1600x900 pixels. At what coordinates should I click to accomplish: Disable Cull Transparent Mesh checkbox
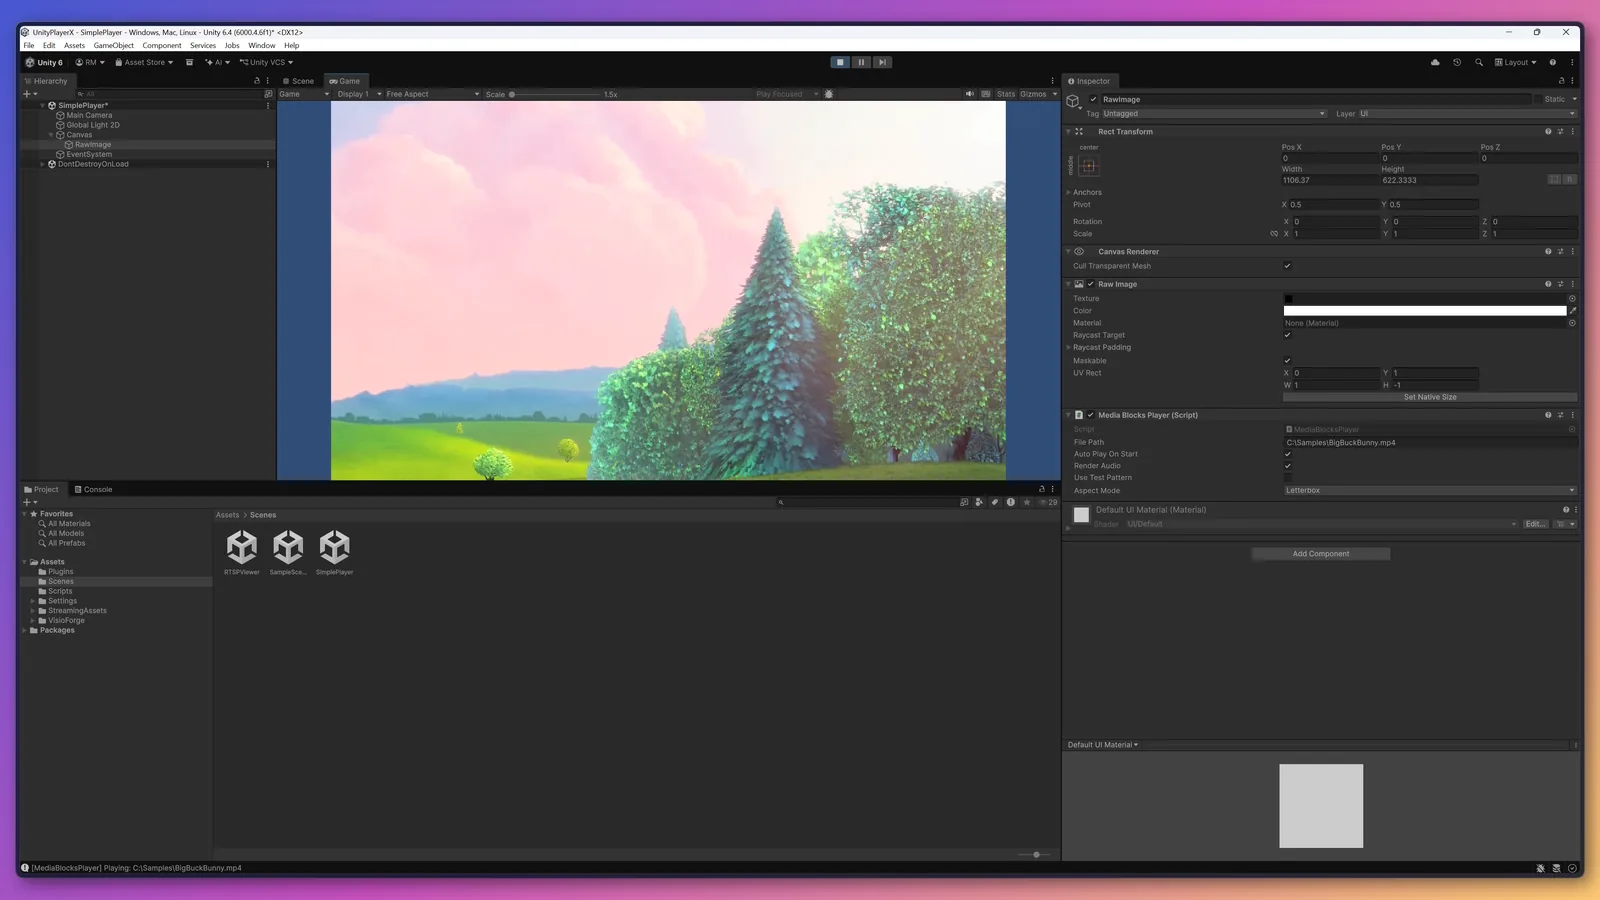(1287, 266)
